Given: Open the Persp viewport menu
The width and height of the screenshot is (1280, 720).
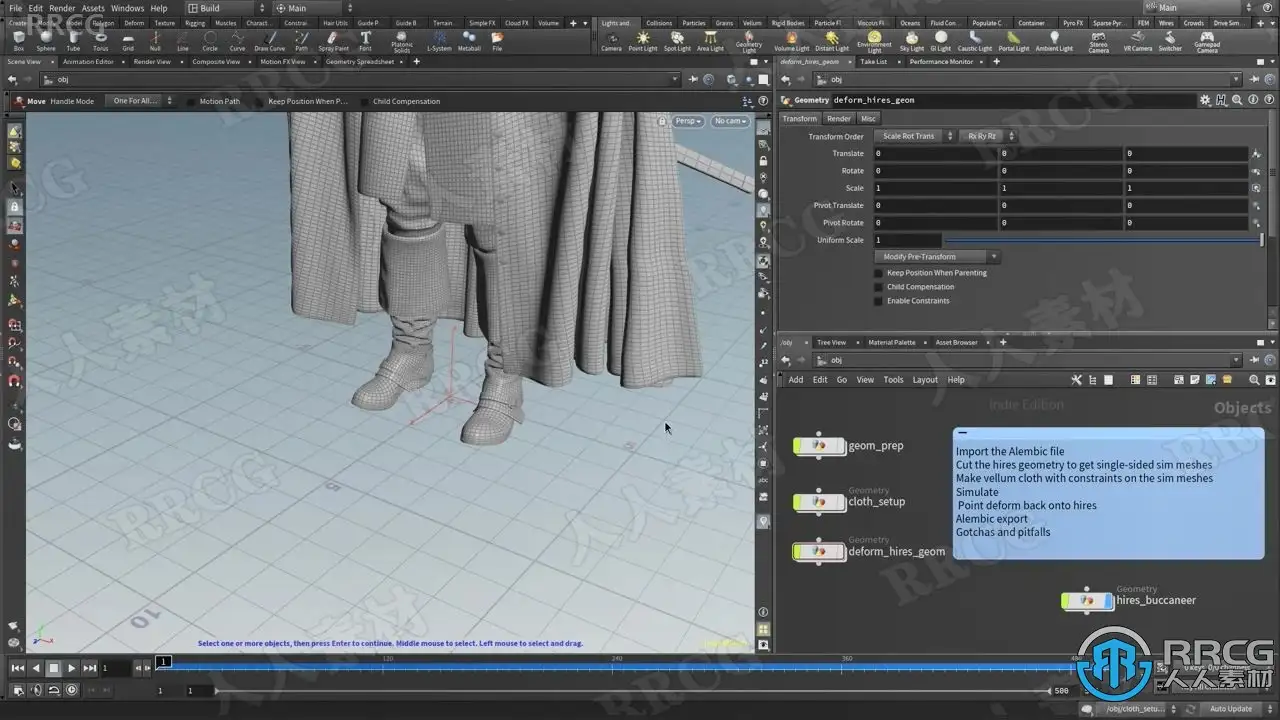Looking at the screenshot, I should click(687, 121).
